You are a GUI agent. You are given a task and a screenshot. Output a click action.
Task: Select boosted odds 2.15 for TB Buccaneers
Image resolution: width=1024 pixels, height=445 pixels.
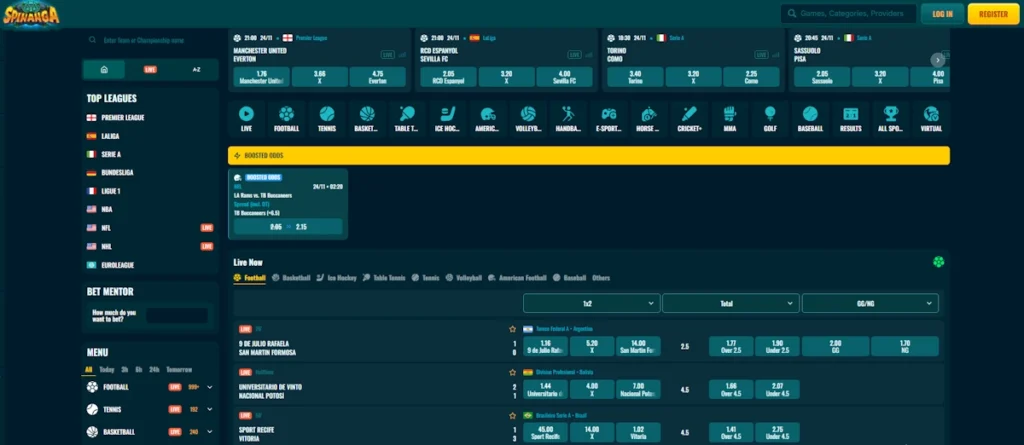288,227
